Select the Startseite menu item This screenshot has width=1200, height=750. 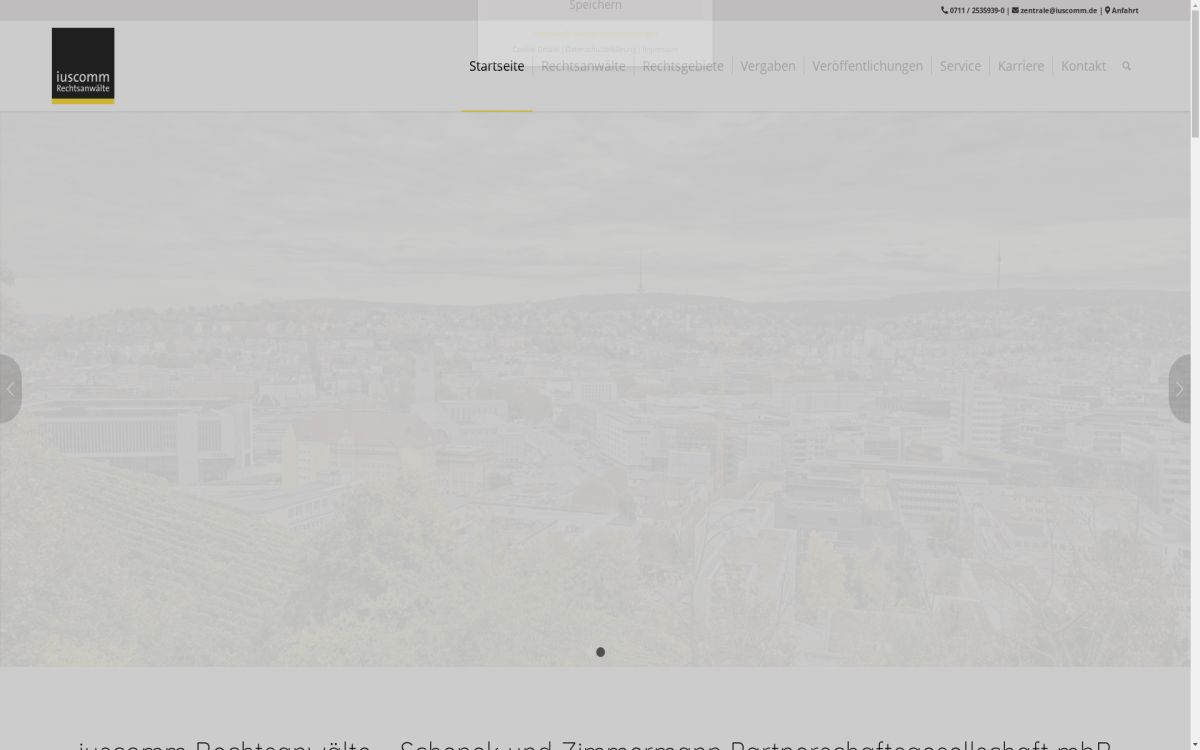point(496,66)
